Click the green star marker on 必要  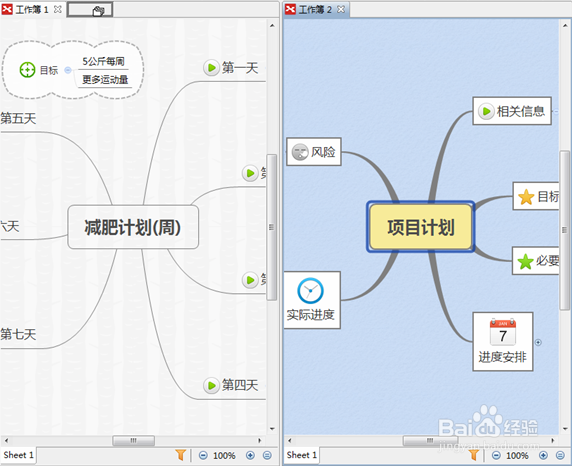[x=525, y=261]
